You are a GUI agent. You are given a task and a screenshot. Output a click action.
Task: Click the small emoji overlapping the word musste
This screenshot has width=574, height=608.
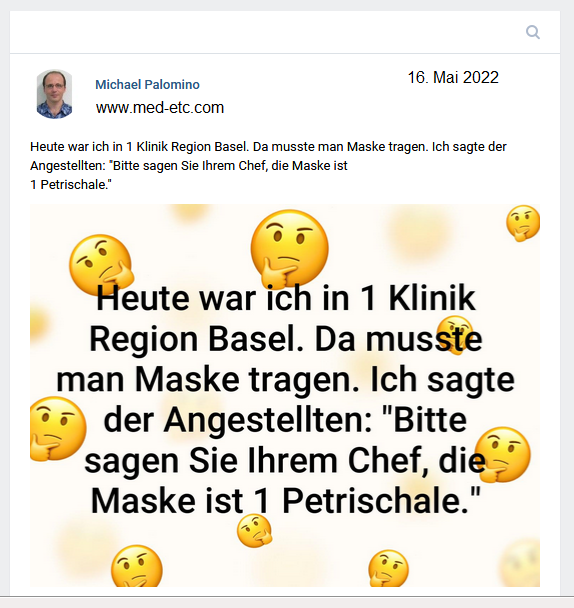coord(455,335)
